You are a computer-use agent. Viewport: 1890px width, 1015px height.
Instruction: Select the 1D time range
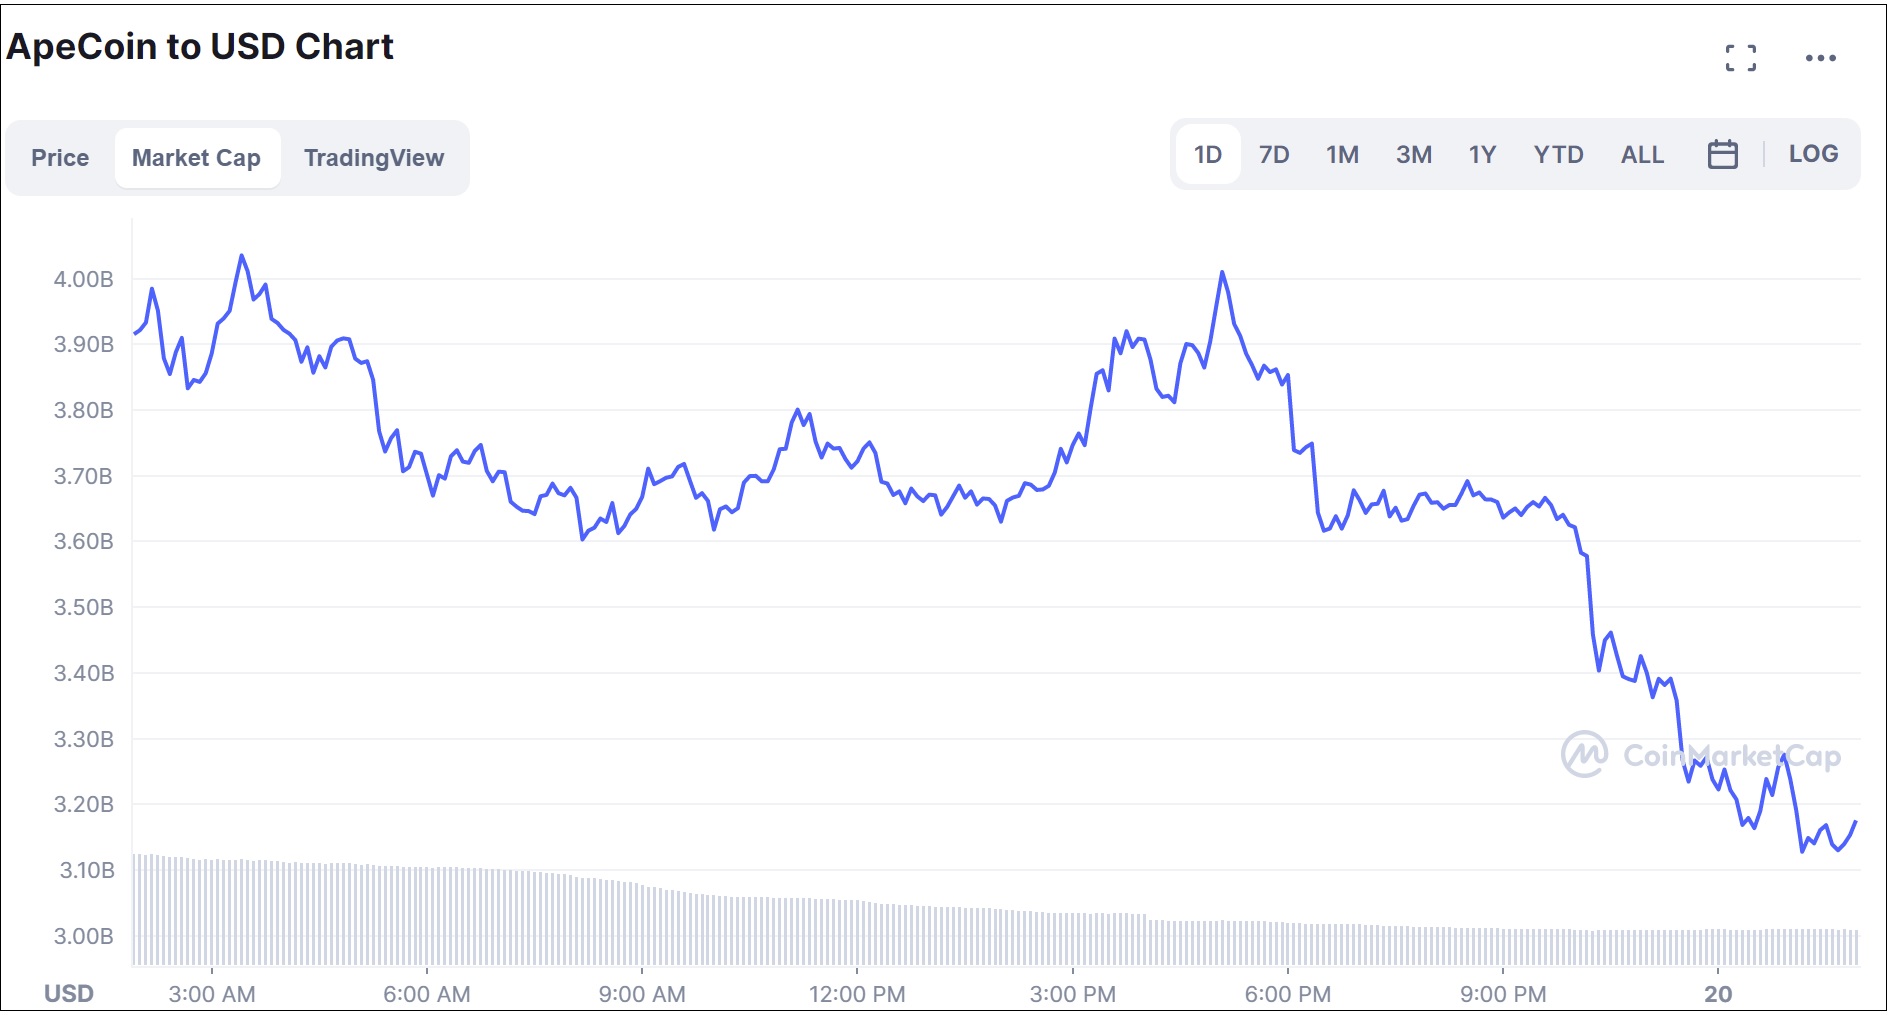1207,154
